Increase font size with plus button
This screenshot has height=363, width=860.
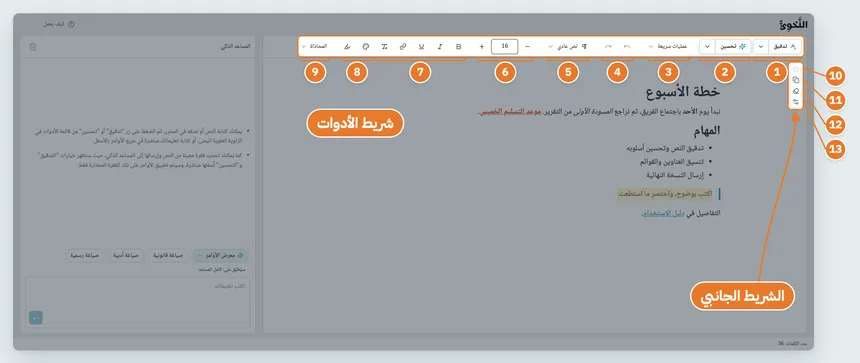(482, 47)
